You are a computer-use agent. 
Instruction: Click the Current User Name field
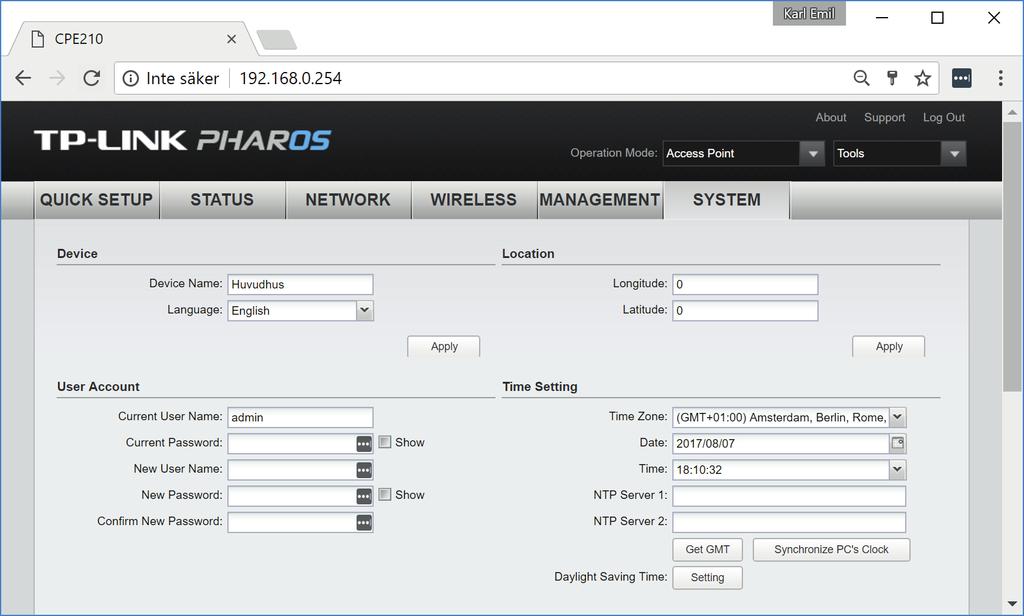coord(300,417)
